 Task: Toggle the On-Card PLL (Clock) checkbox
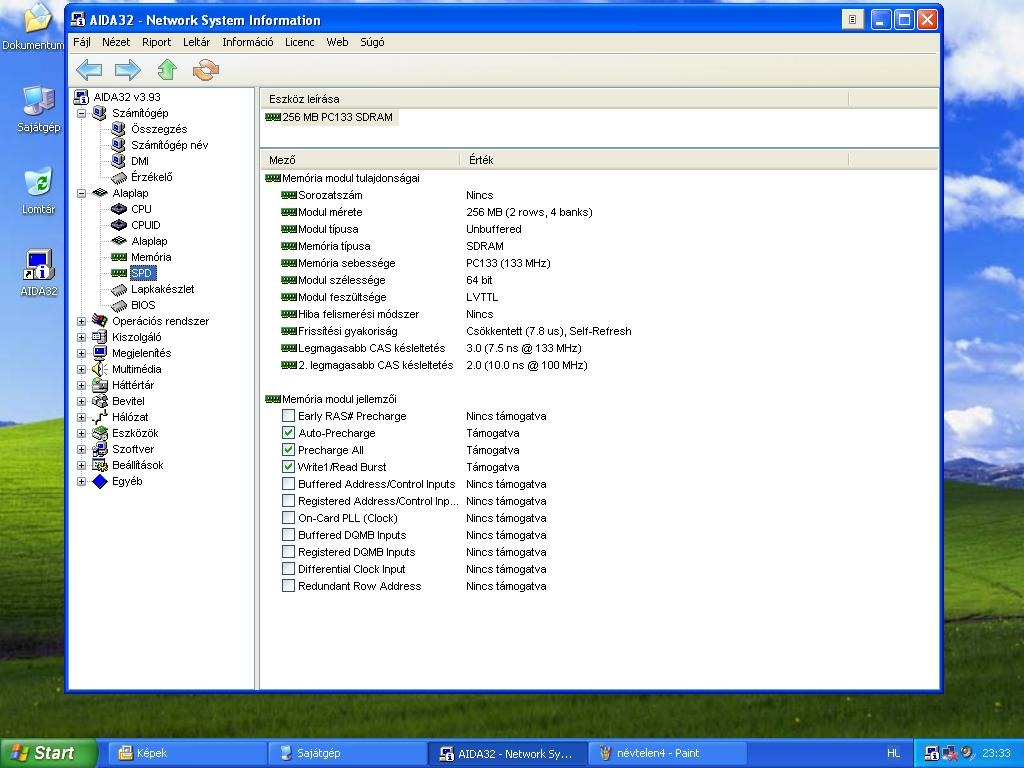[288, 517]
